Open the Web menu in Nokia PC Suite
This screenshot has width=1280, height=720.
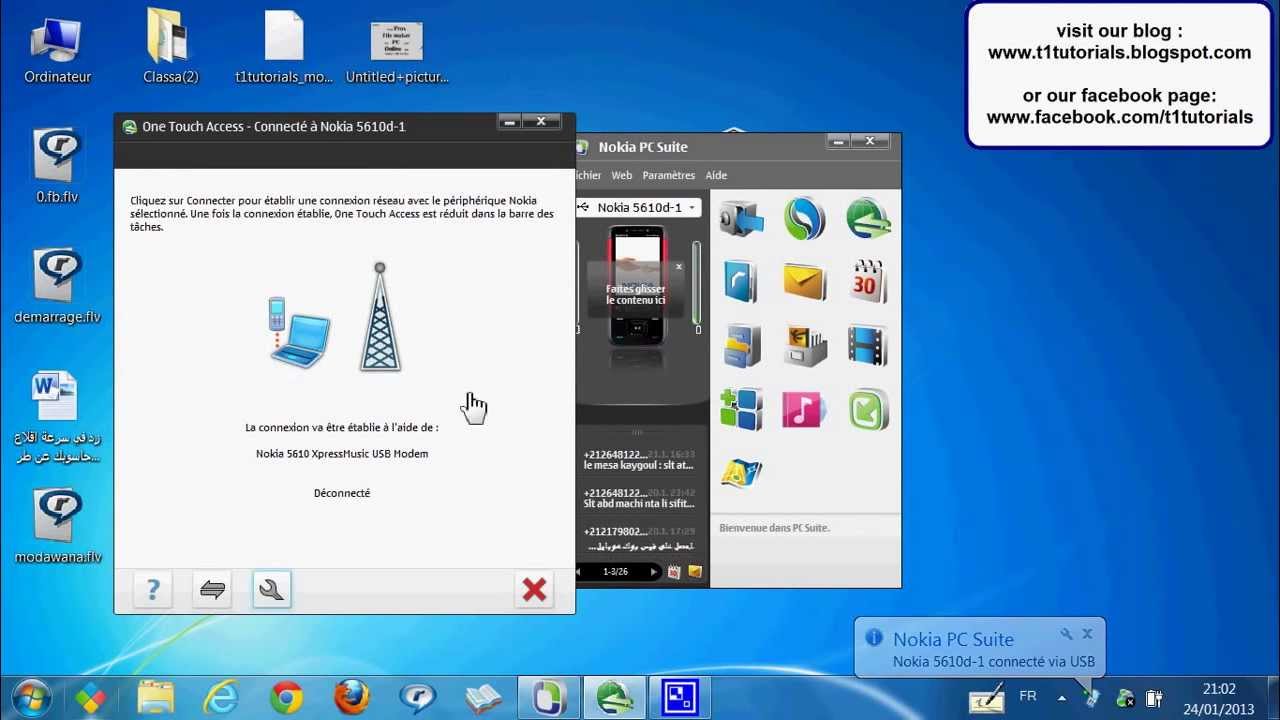tap(622, 175)
